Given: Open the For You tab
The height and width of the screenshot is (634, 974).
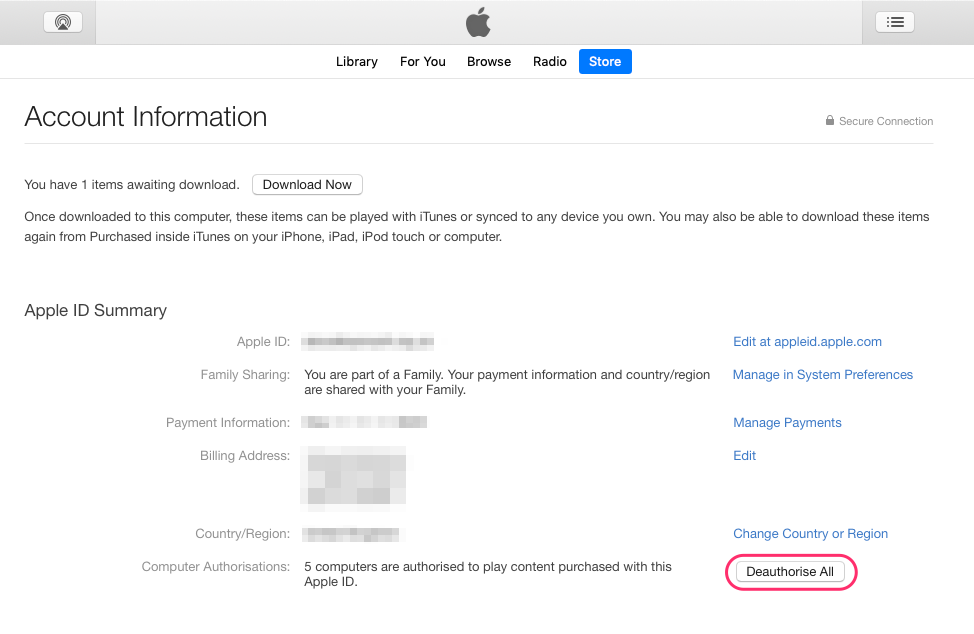Looking at the screenshot, I should tap(422, 61).
